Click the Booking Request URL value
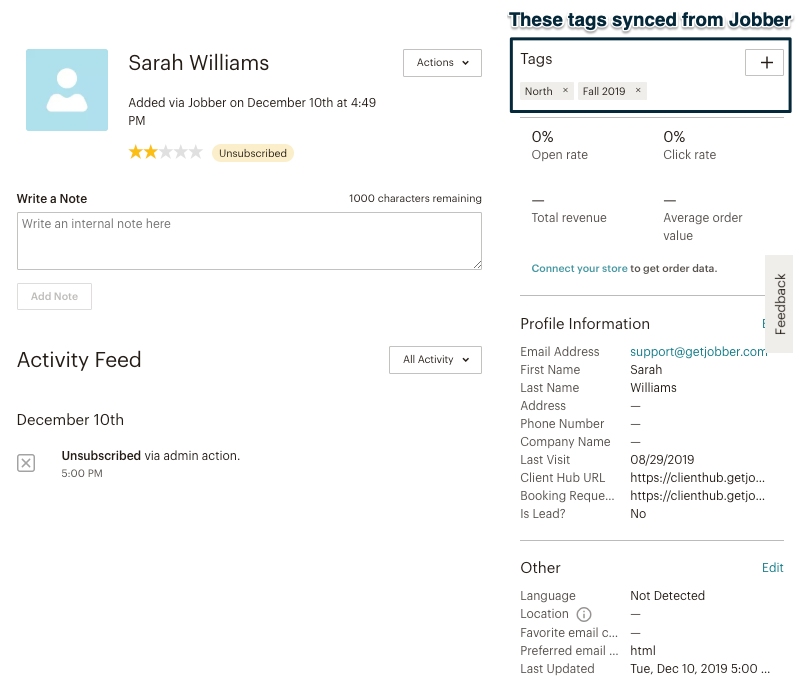The image size is (802, 682). point(698,496)
